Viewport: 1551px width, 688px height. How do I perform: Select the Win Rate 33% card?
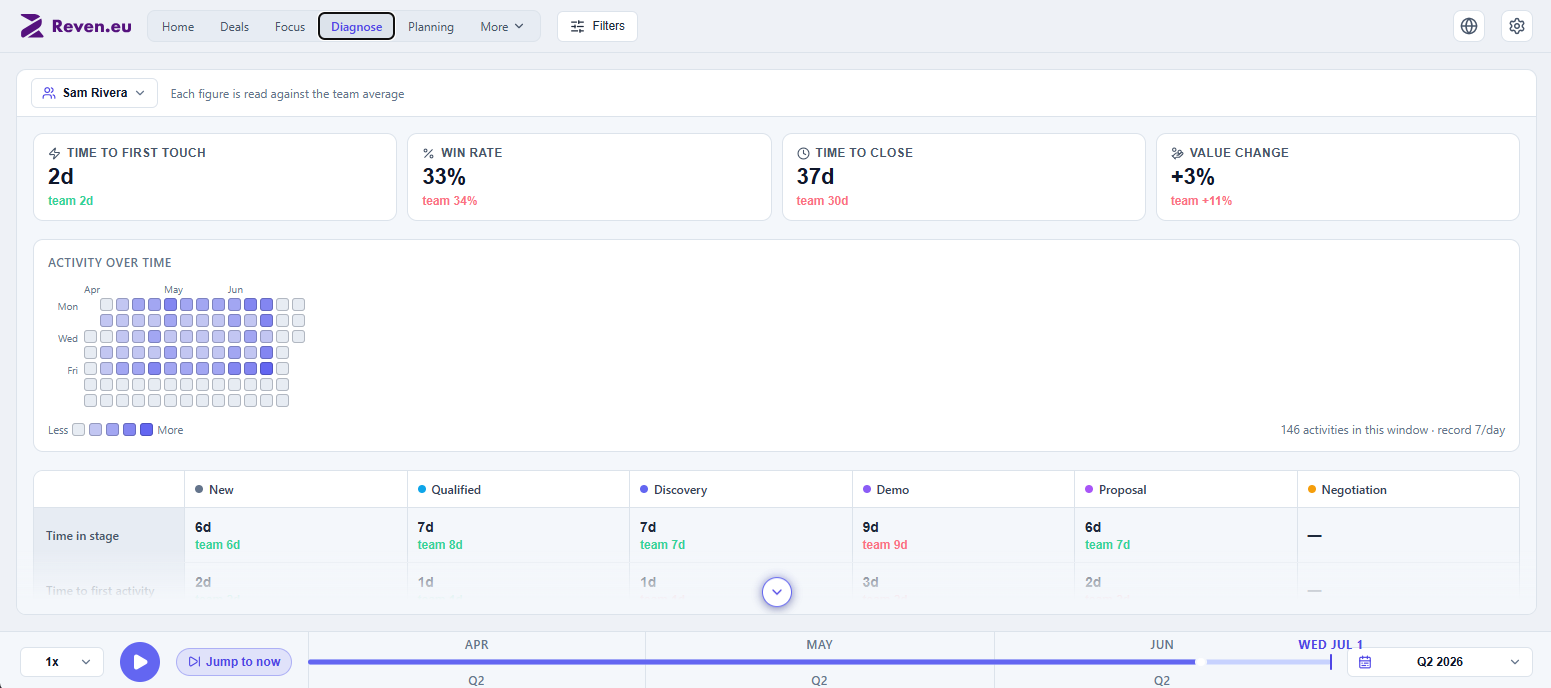589,177
